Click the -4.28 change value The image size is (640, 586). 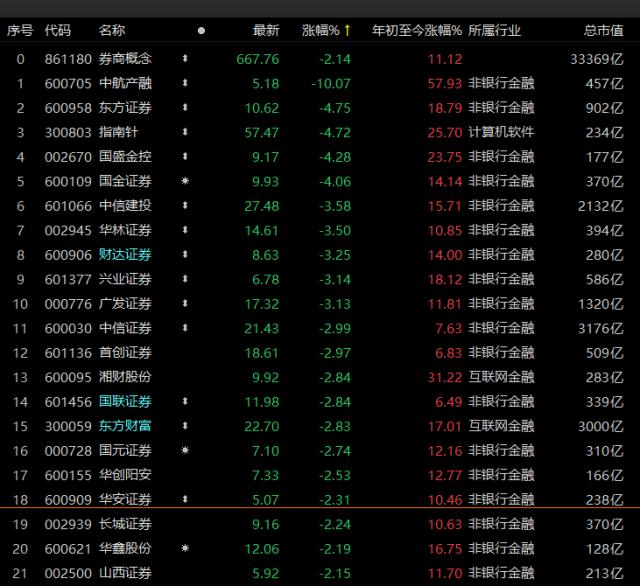tap(335, 157)
